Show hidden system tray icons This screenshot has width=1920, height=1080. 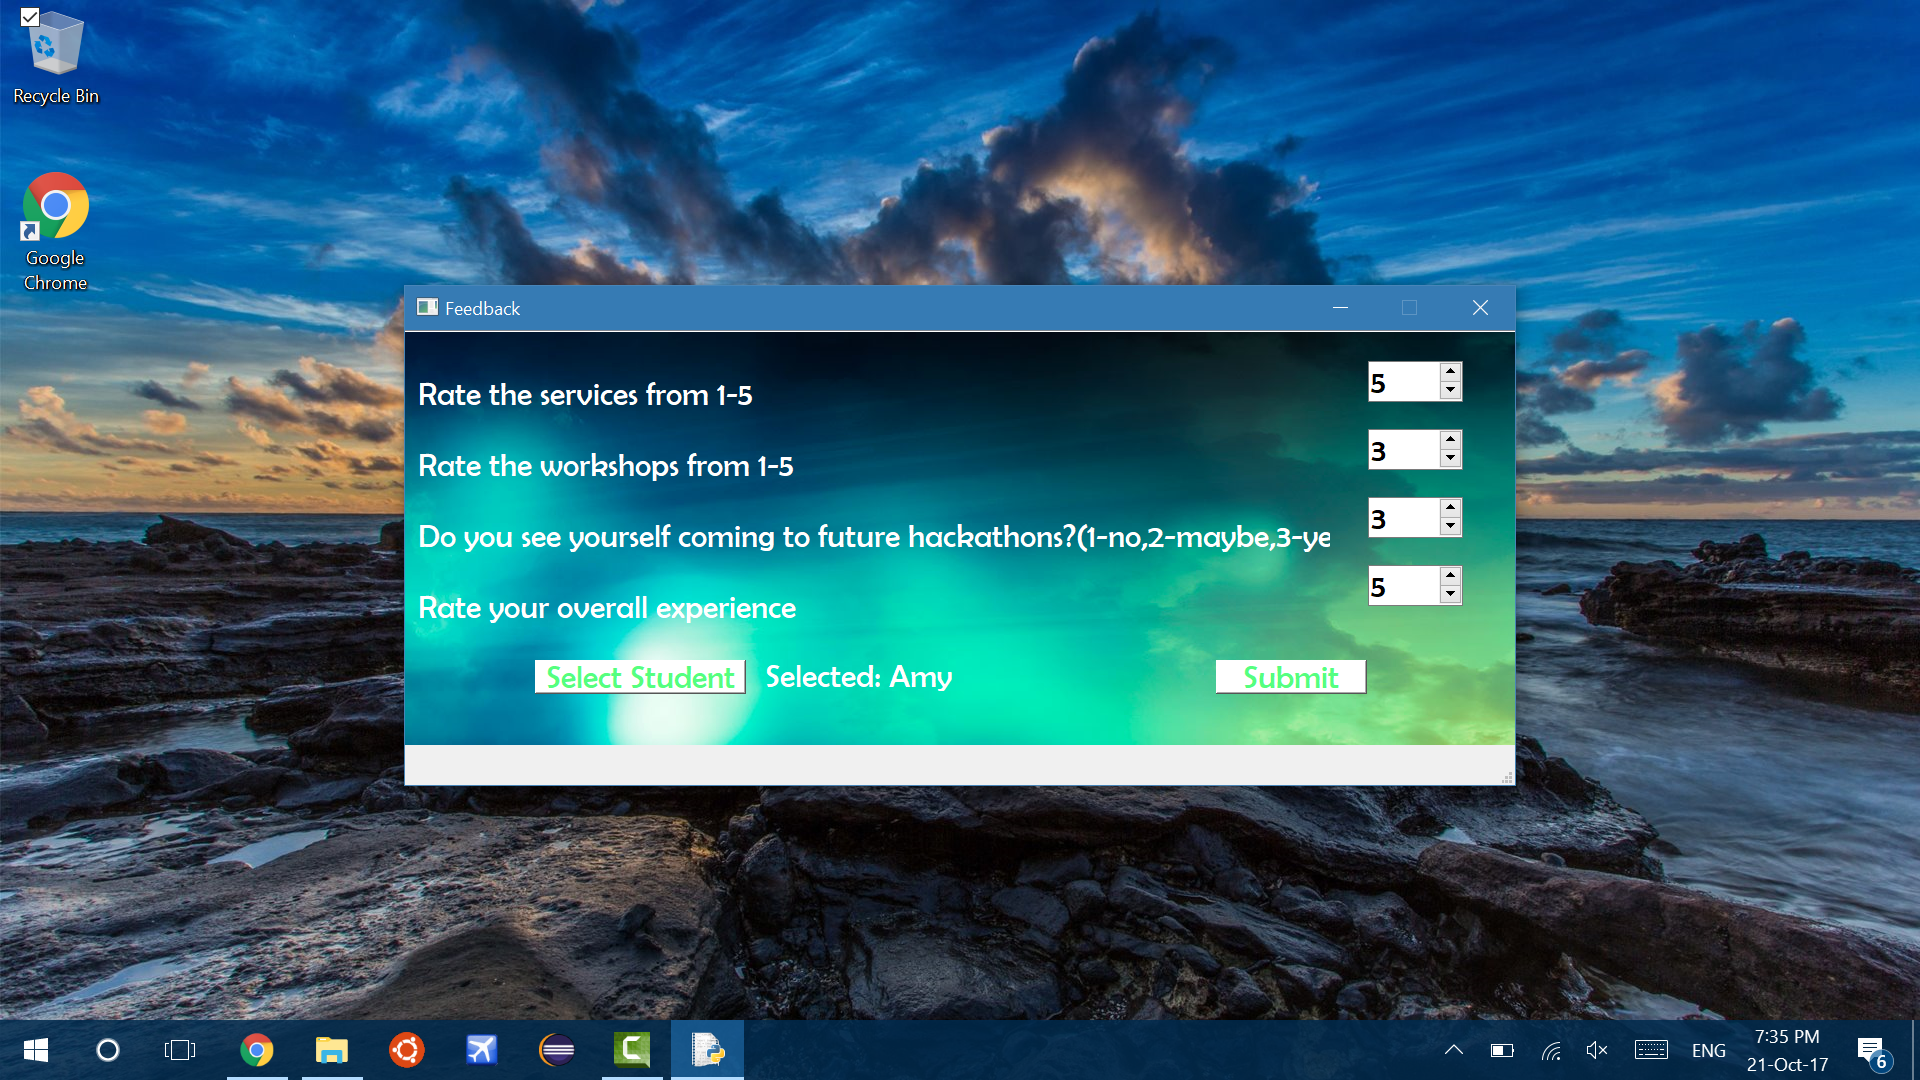(1454, 1050)
